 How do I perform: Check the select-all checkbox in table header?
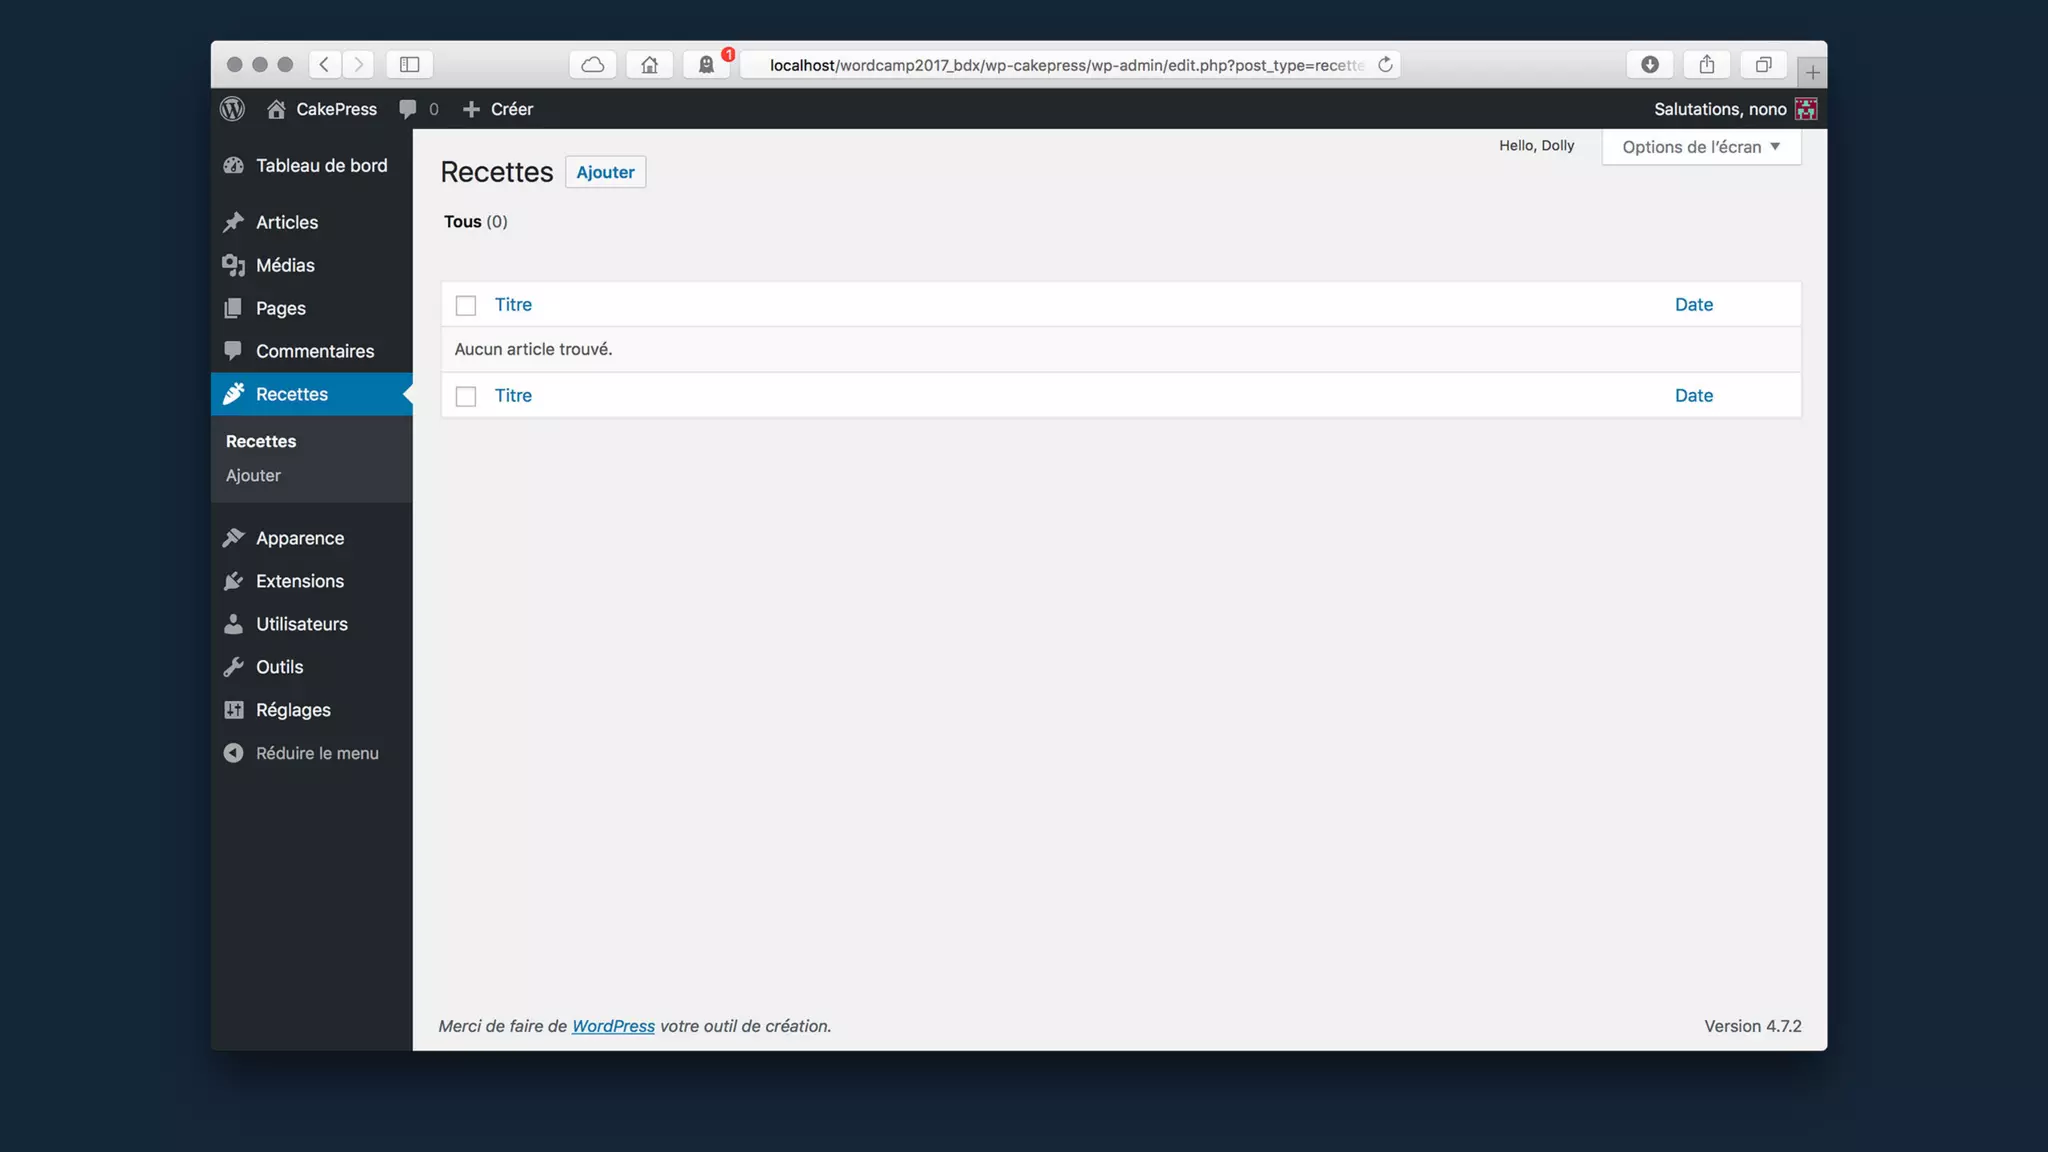[466, 305]
